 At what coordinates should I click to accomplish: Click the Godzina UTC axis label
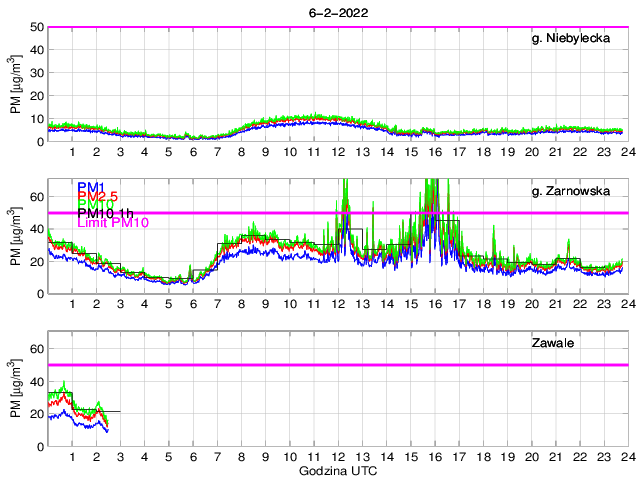pyautogui.click(x=337, y=470)
